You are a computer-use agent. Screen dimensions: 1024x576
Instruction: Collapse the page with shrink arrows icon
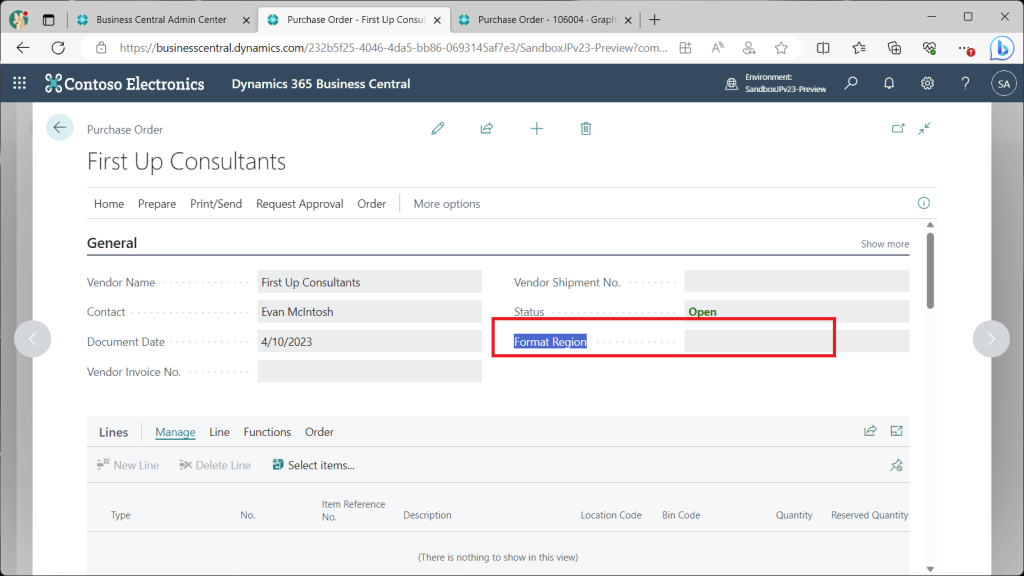(x=924, y=129)
